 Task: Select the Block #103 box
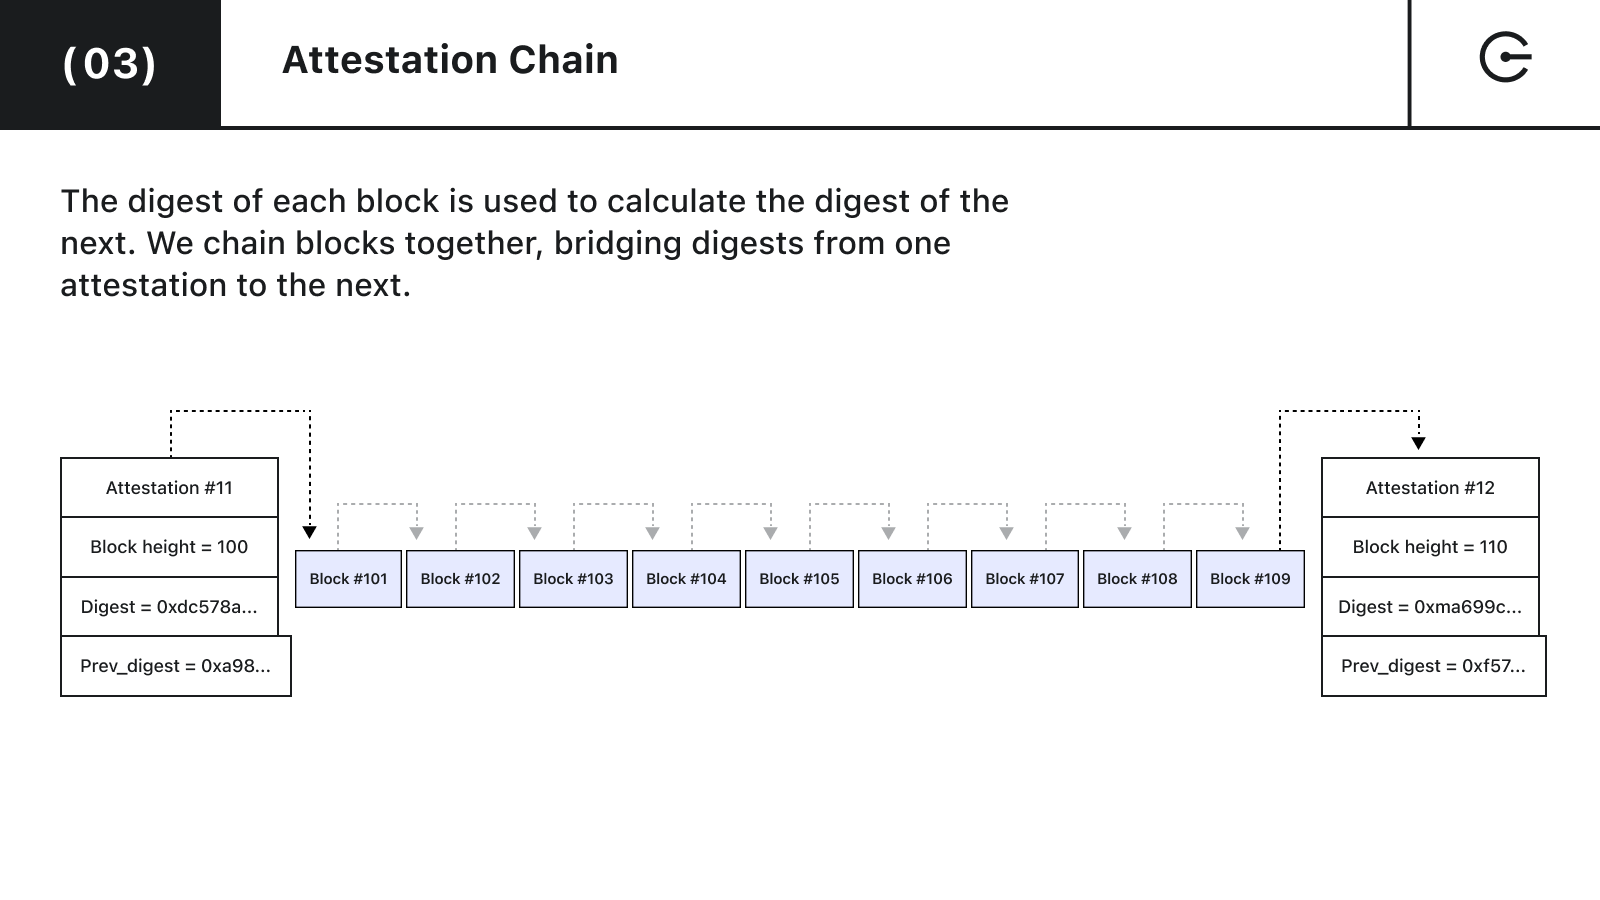(x=573, y=579)
